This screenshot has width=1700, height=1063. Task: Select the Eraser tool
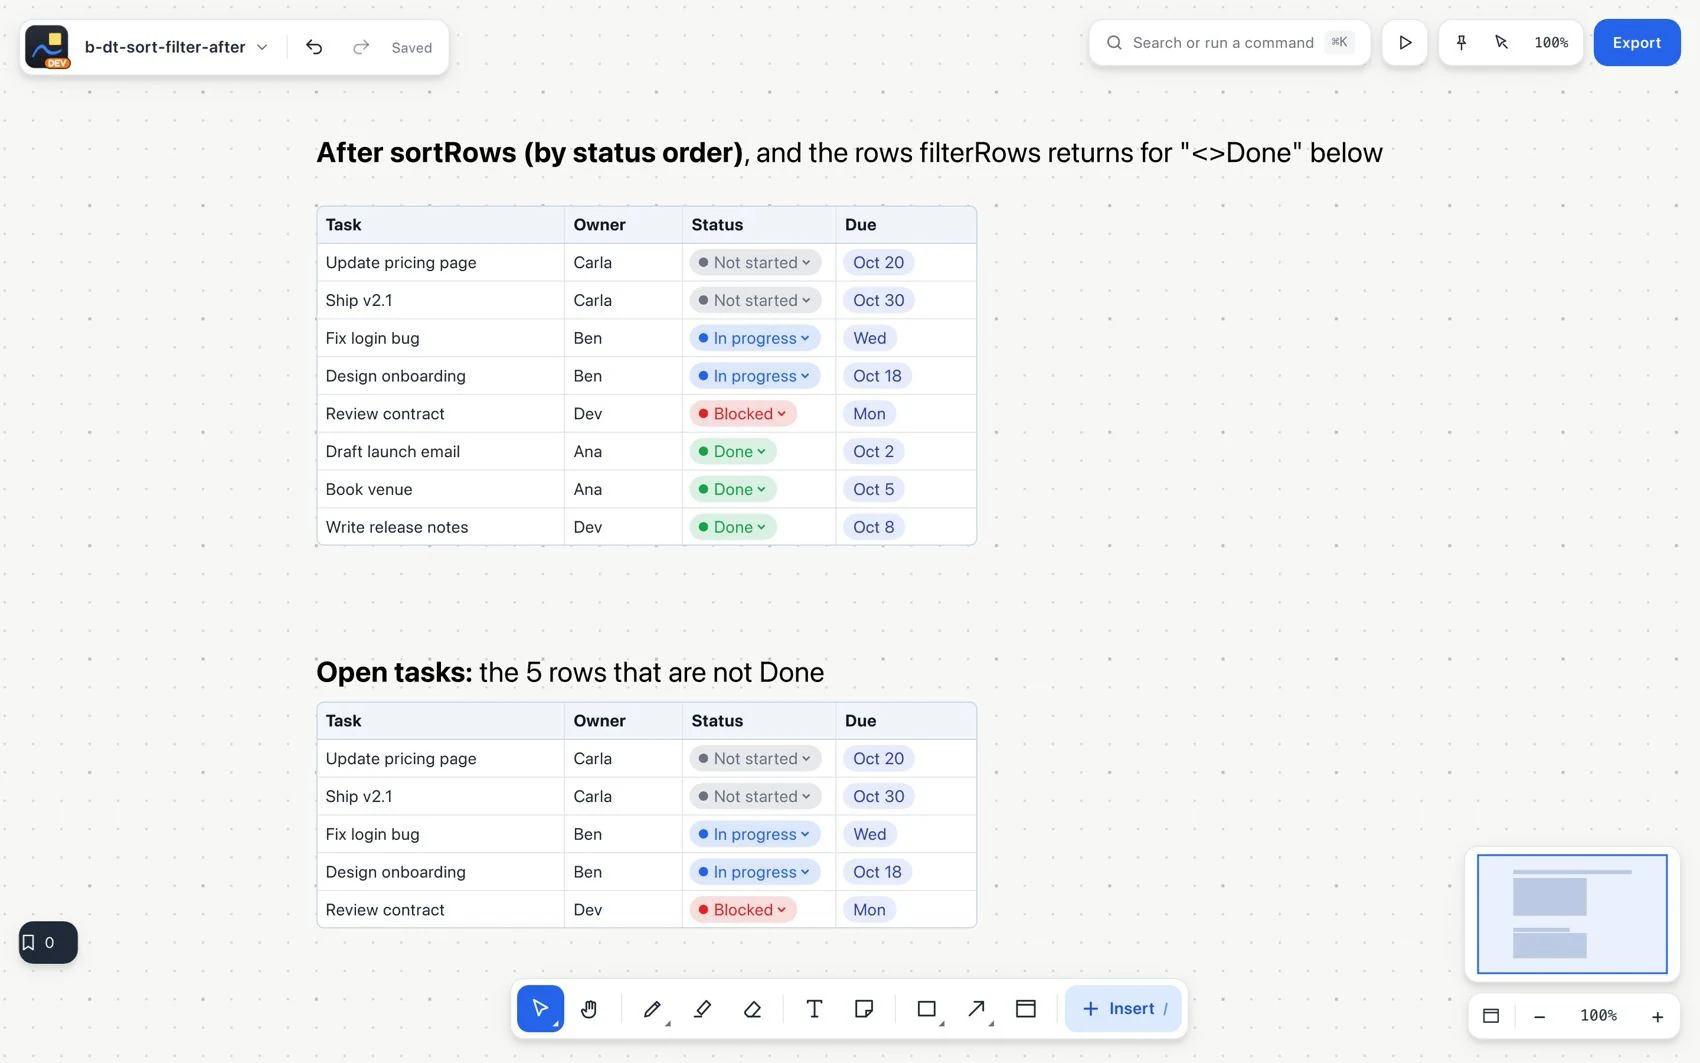click(x=753, y=1008)
